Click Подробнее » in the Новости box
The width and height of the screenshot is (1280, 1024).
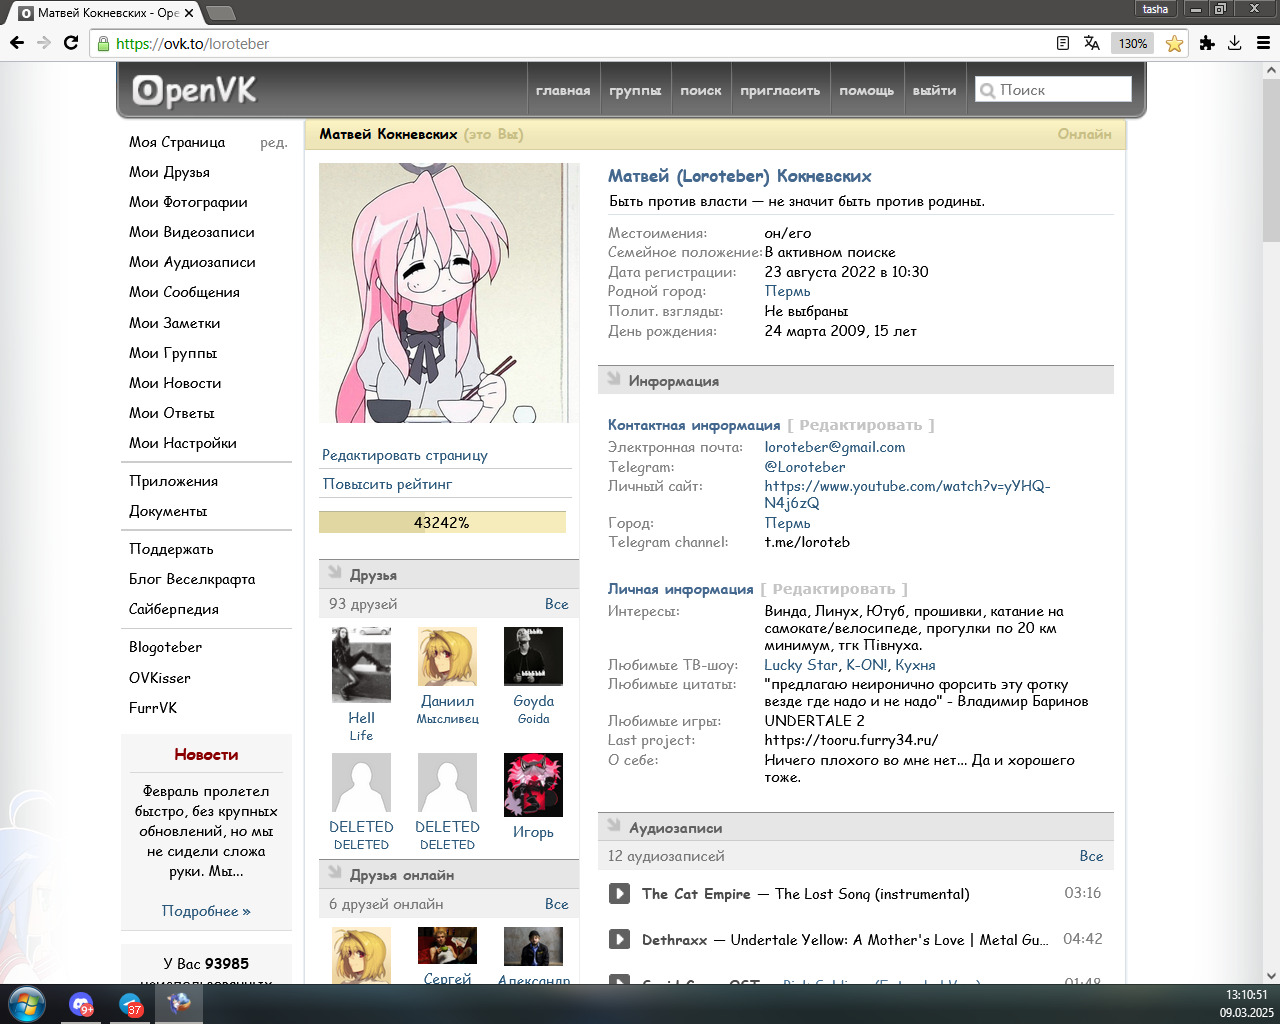pos(206,911)
